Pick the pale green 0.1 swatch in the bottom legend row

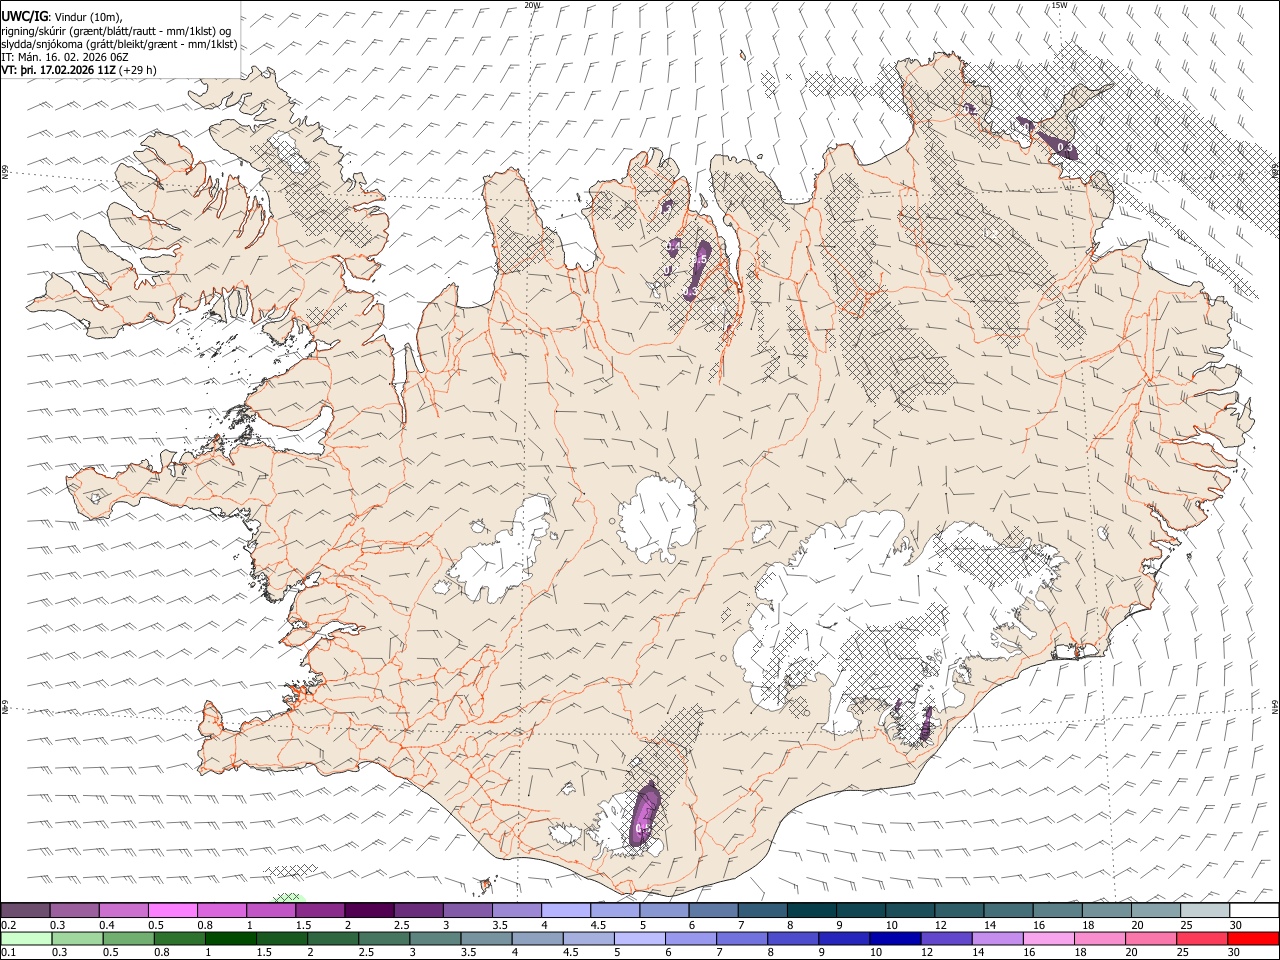(x=26, y=938)
